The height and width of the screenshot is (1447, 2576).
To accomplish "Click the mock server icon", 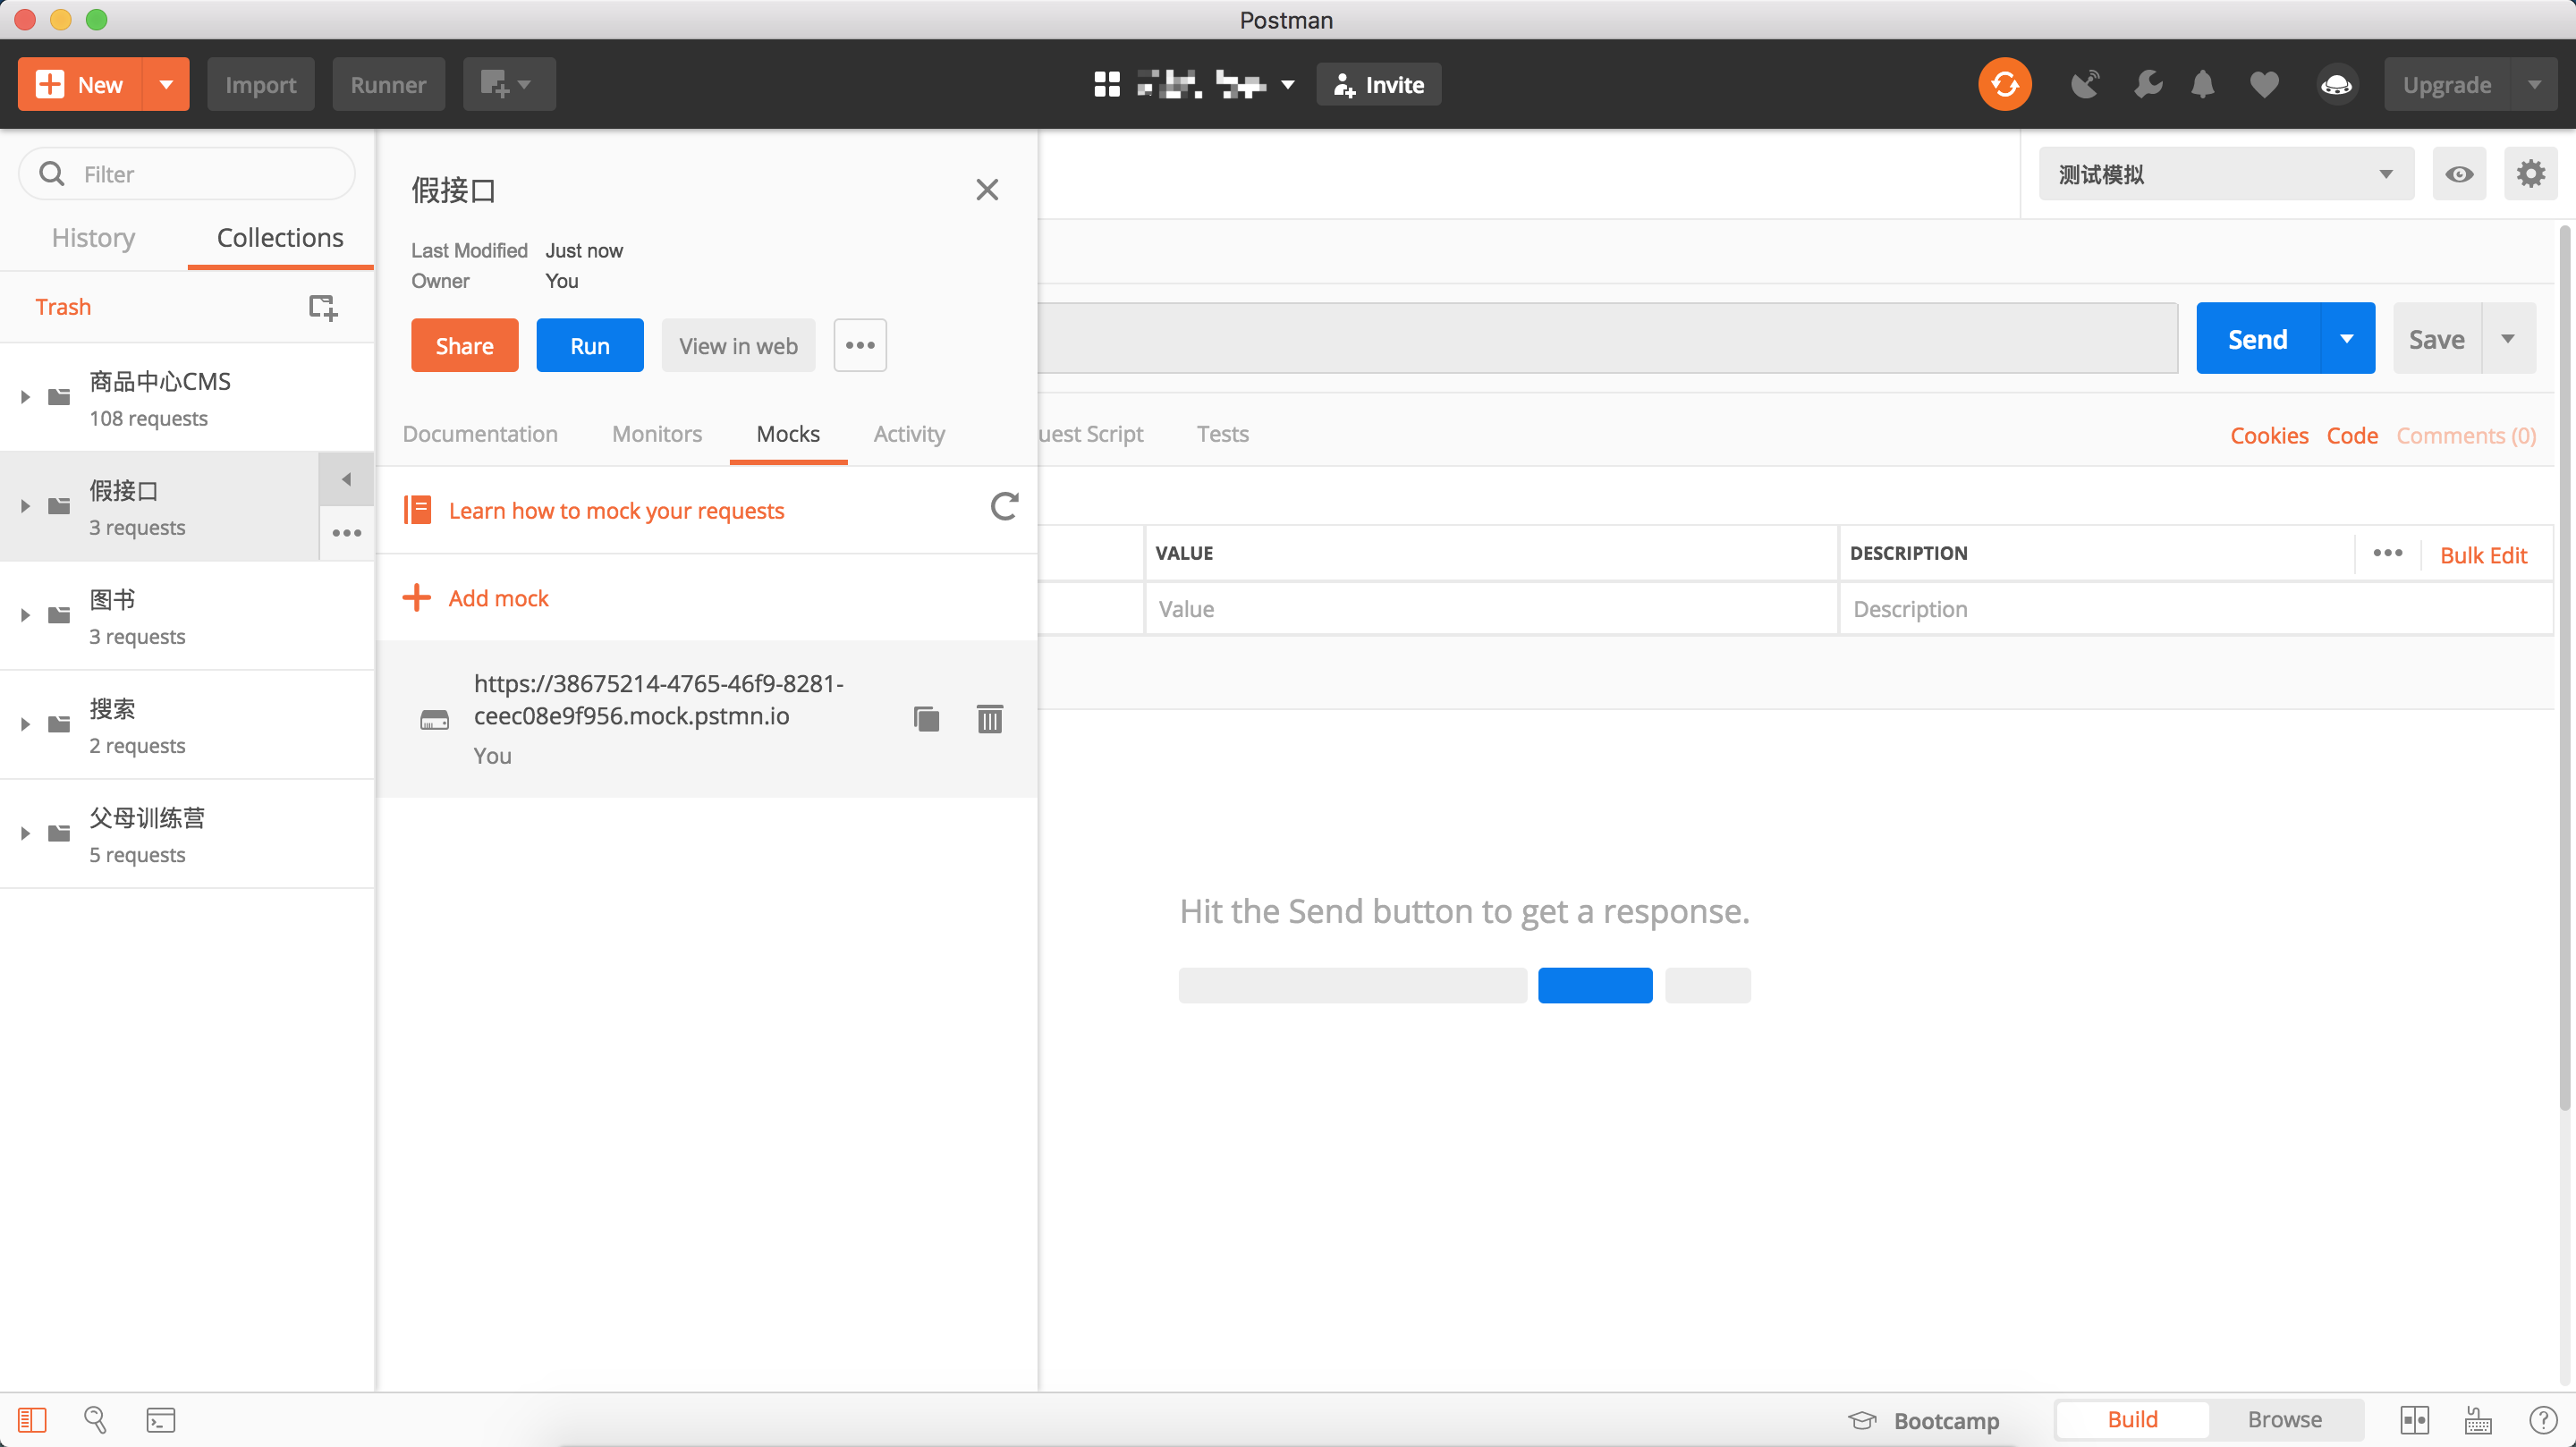I will tap(434, 719).
